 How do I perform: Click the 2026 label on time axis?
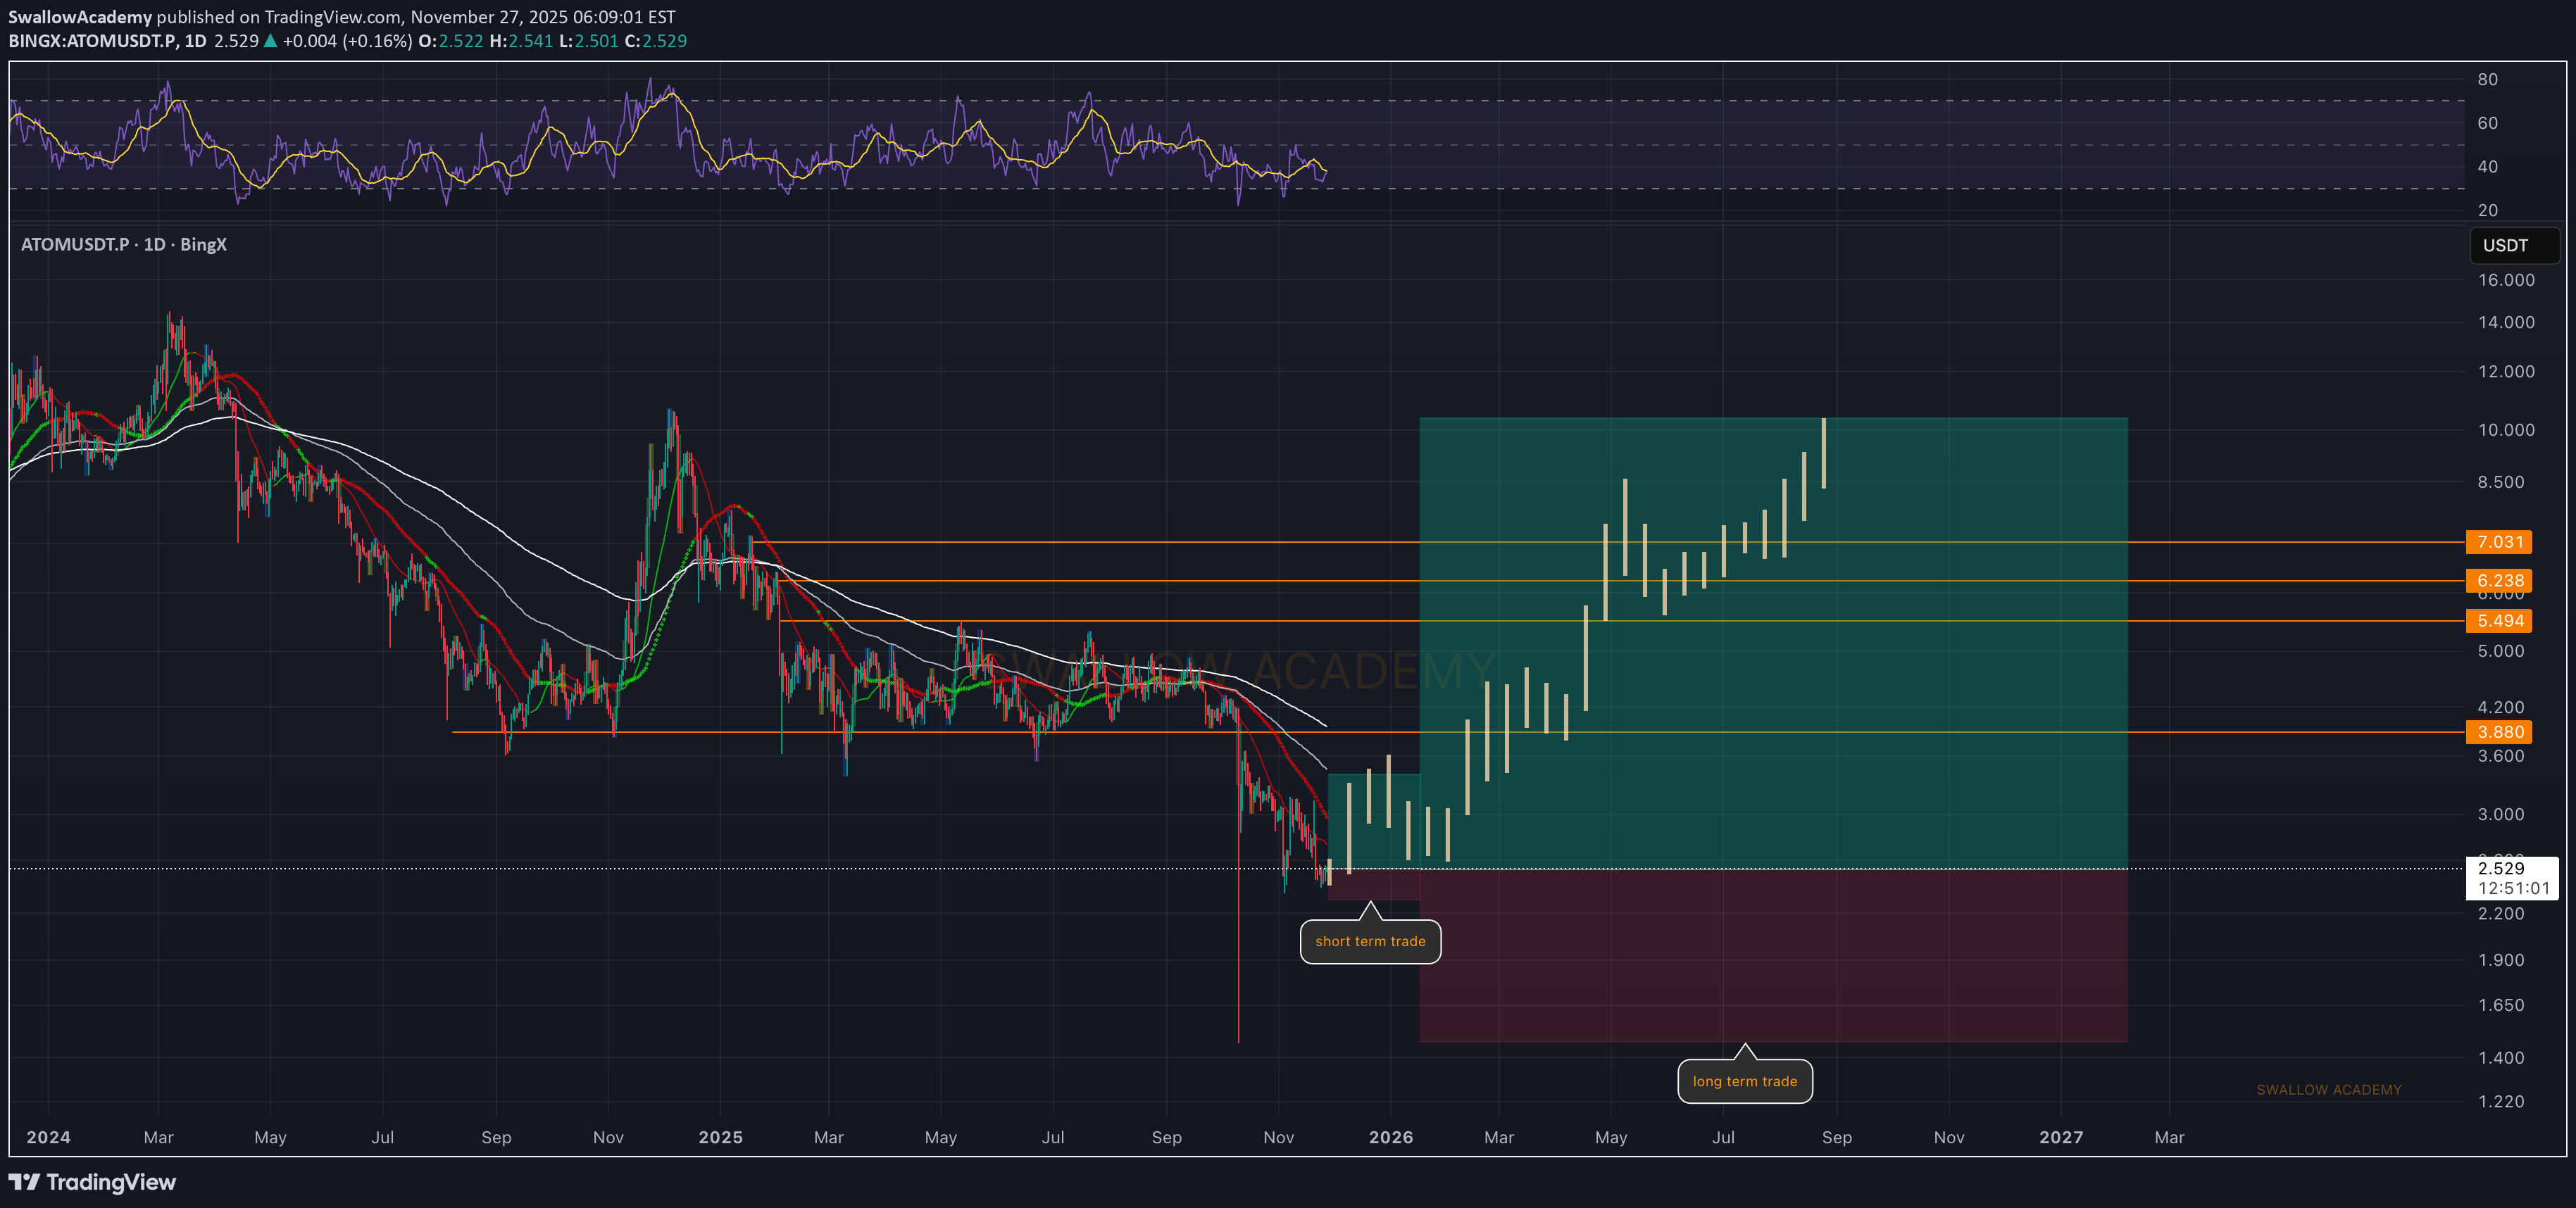(1391, 1137)
